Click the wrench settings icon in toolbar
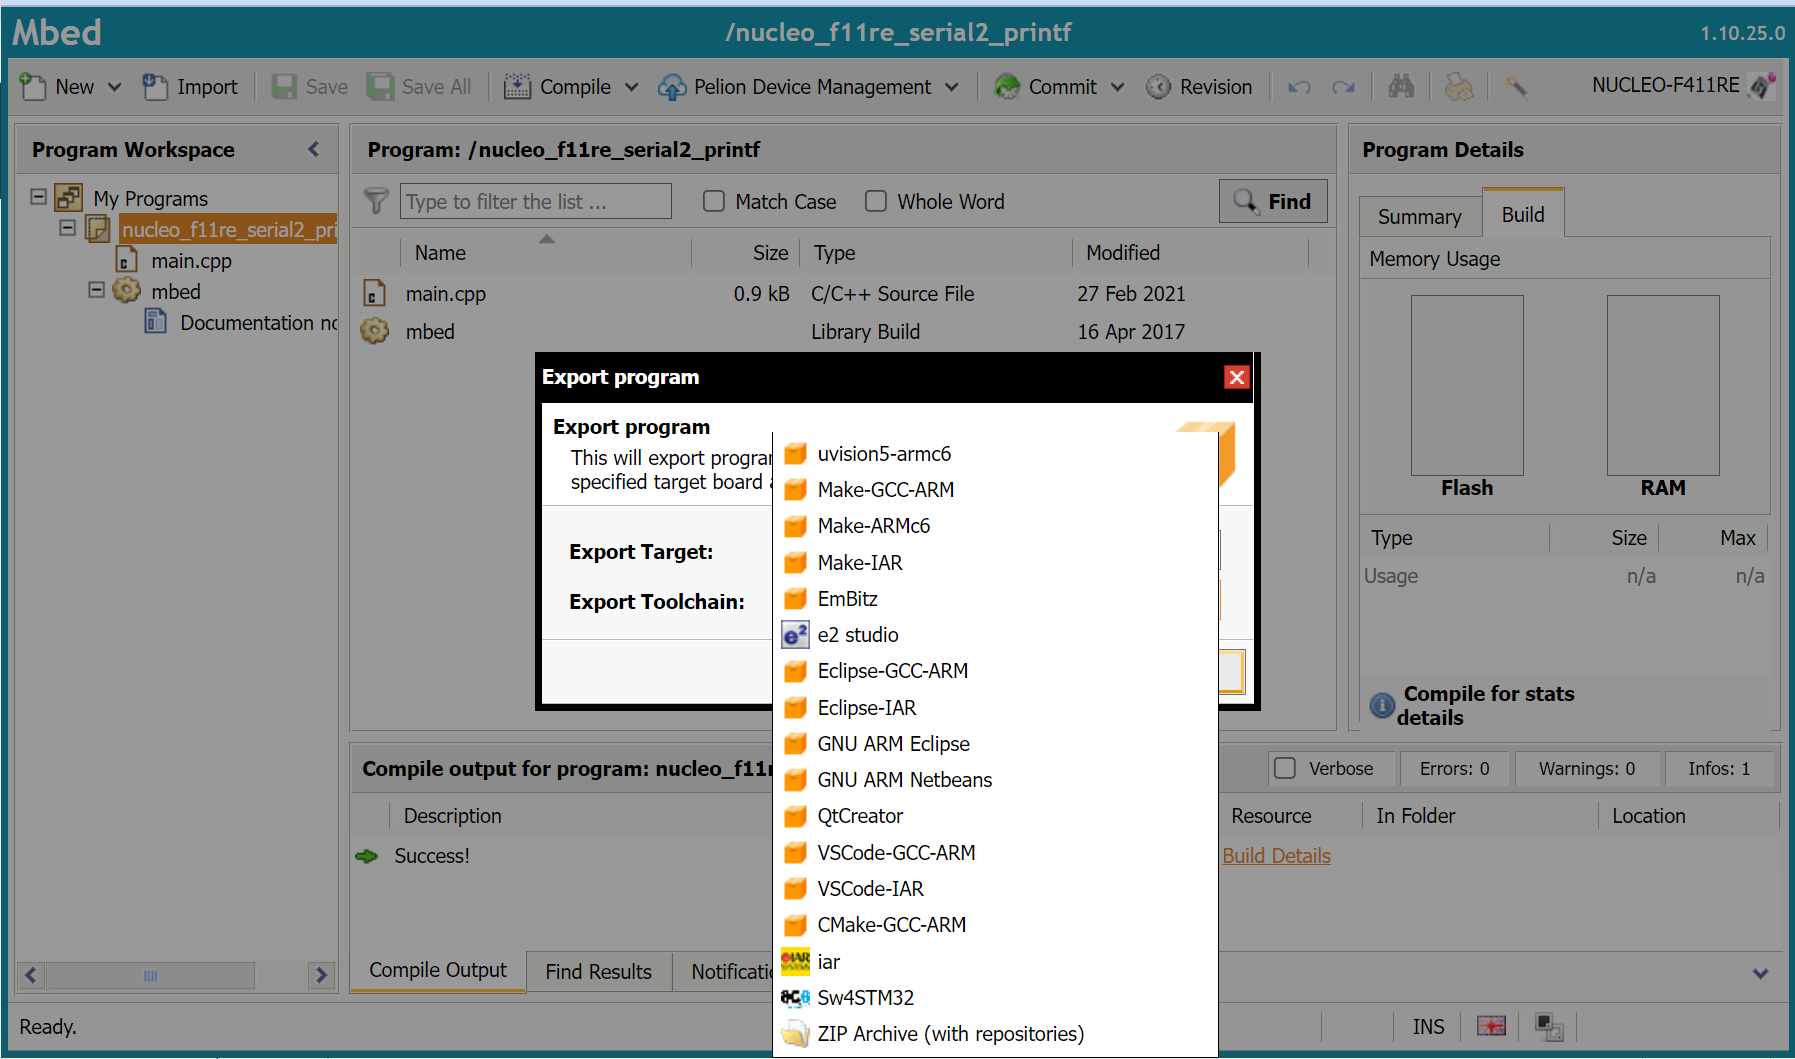Screen dimensions: 1795x1059 [x=1516, y=87]
